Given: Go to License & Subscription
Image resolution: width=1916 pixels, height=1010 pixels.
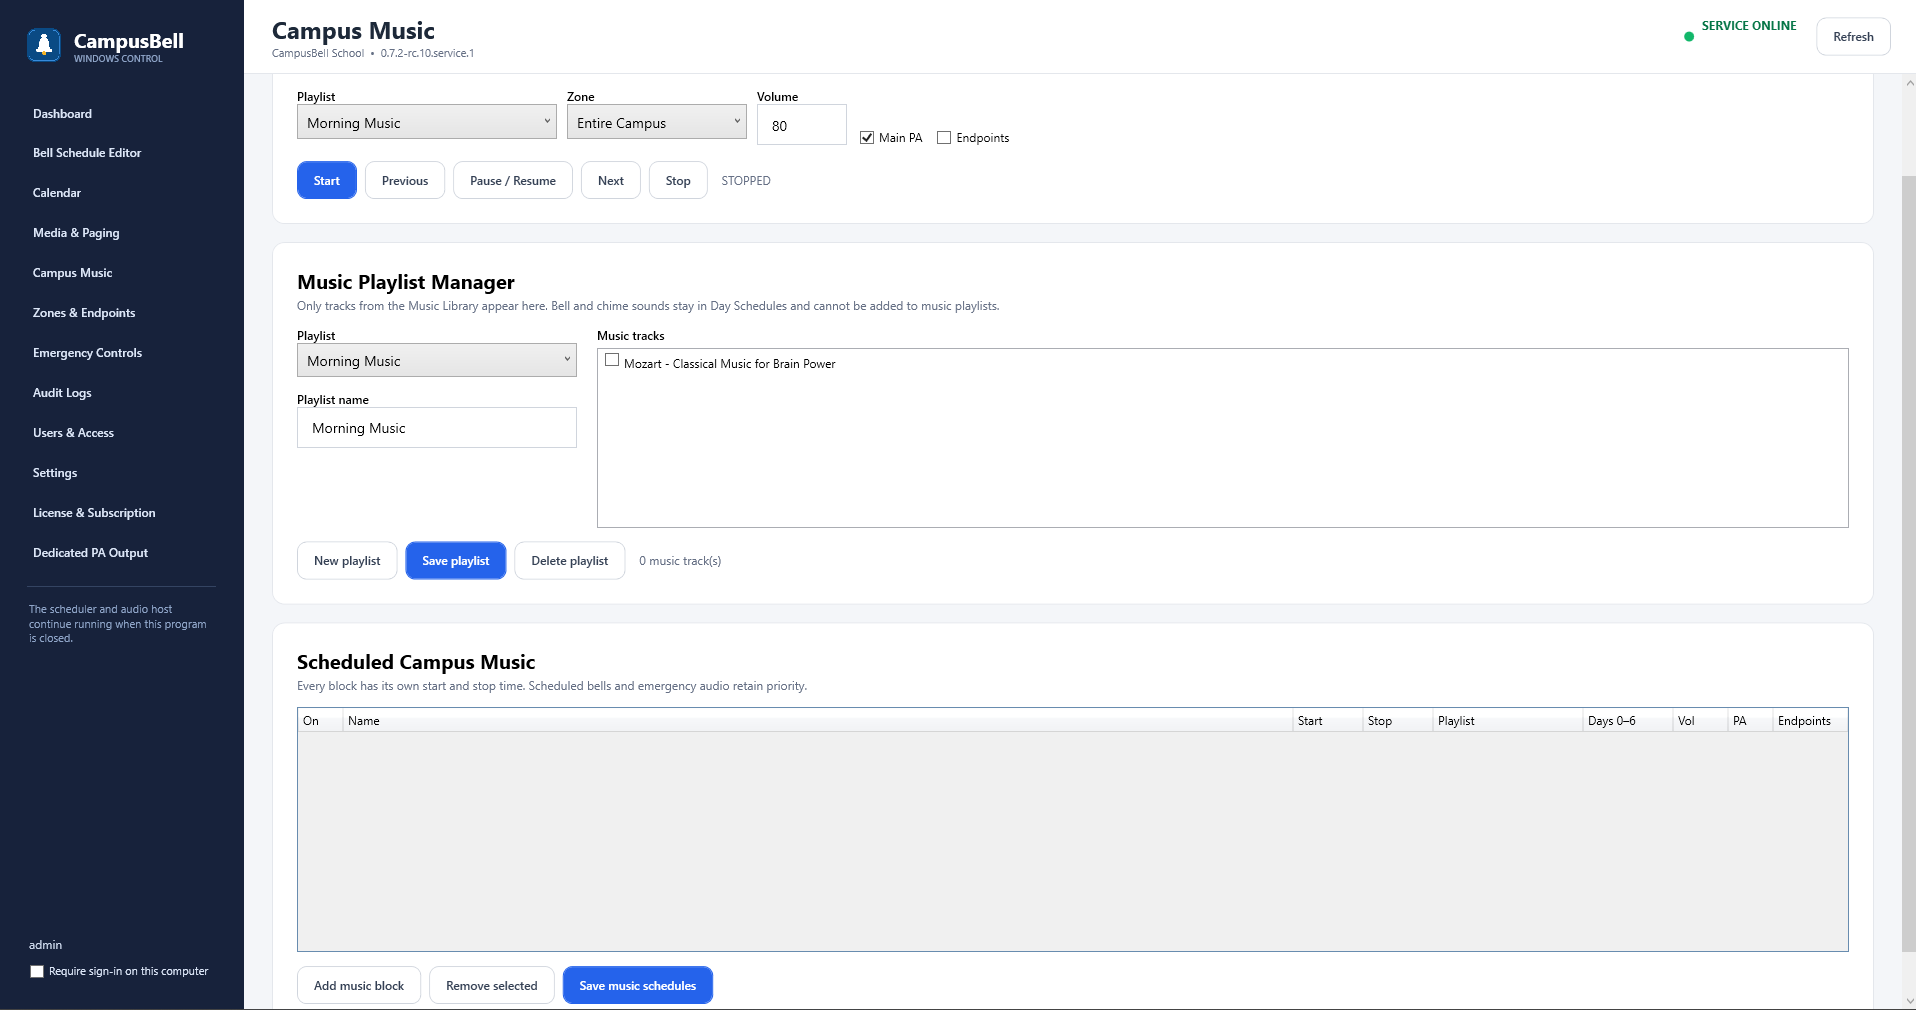Looking at the screenshot, I should (94, 513).
